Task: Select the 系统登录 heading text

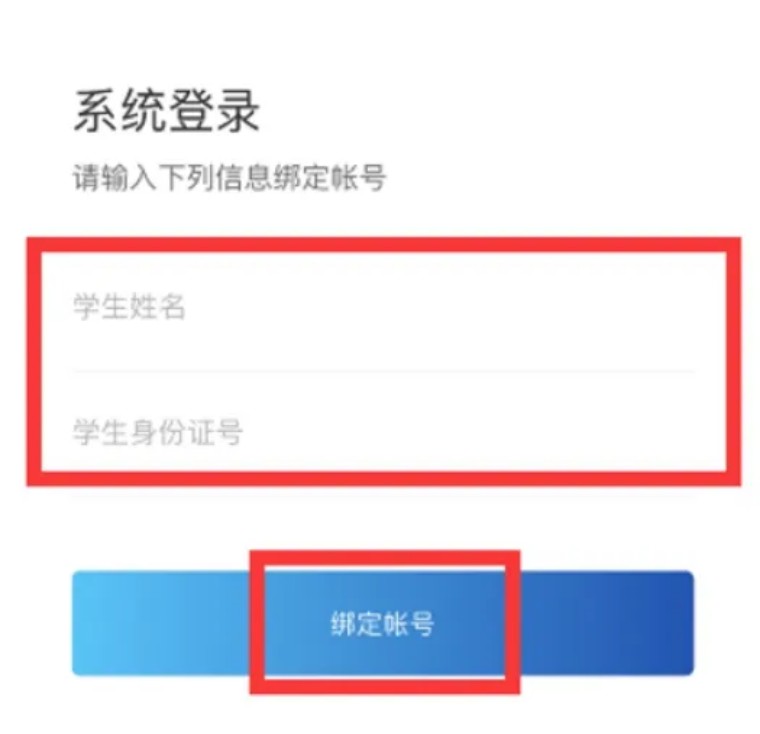Action: pos(166,111)
